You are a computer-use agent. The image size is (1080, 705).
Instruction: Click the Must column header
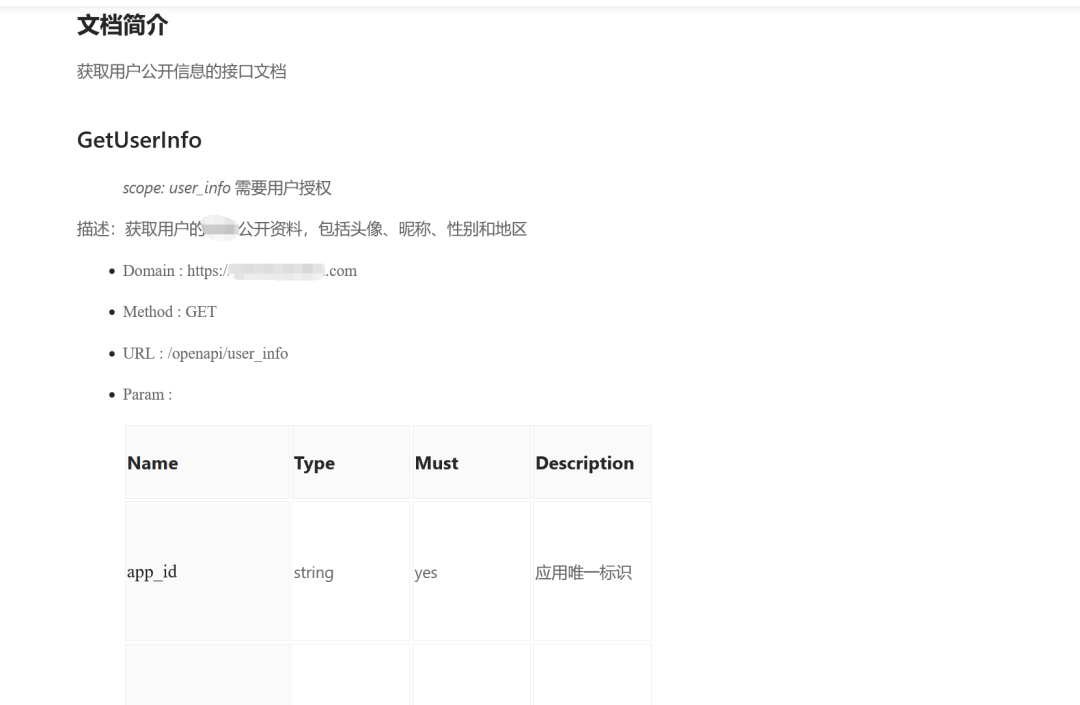[x=472, y=463]
